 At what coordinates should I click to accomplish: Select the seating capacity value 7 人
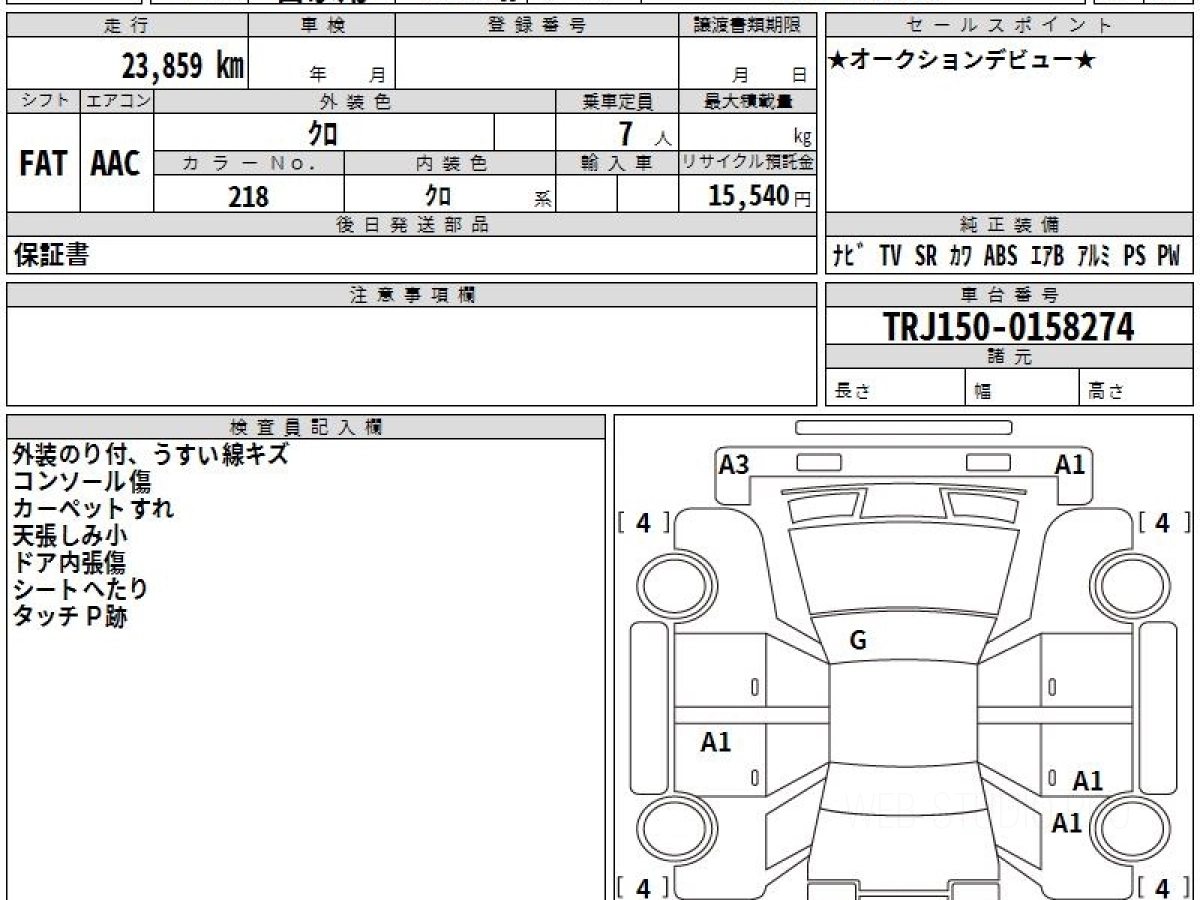(x=644, y=134)
